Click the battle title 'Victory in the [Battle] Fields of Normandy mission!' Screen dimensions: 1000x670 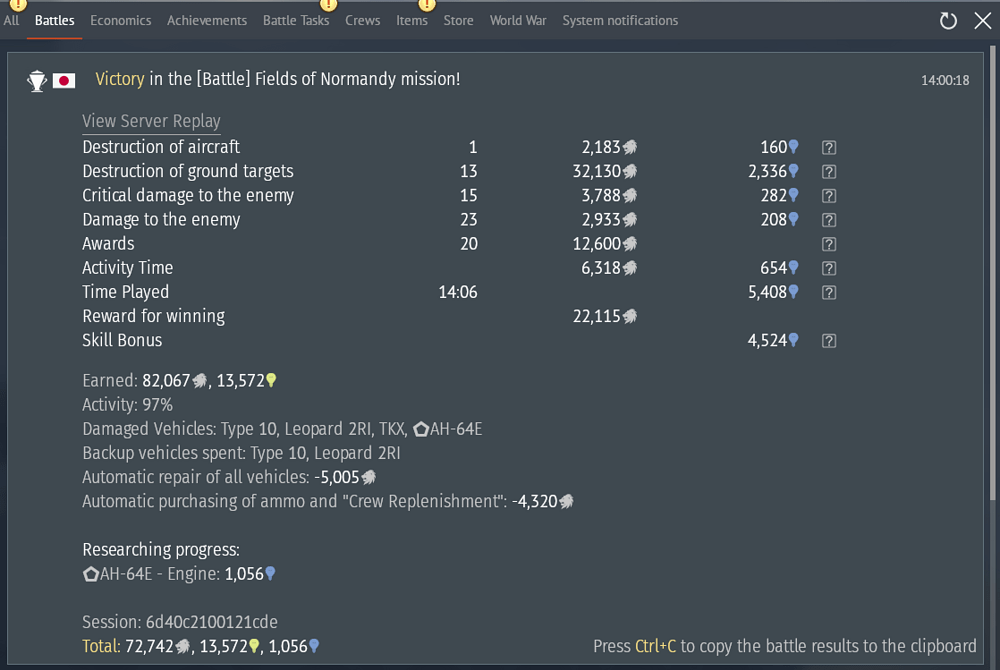click(277, 79)
